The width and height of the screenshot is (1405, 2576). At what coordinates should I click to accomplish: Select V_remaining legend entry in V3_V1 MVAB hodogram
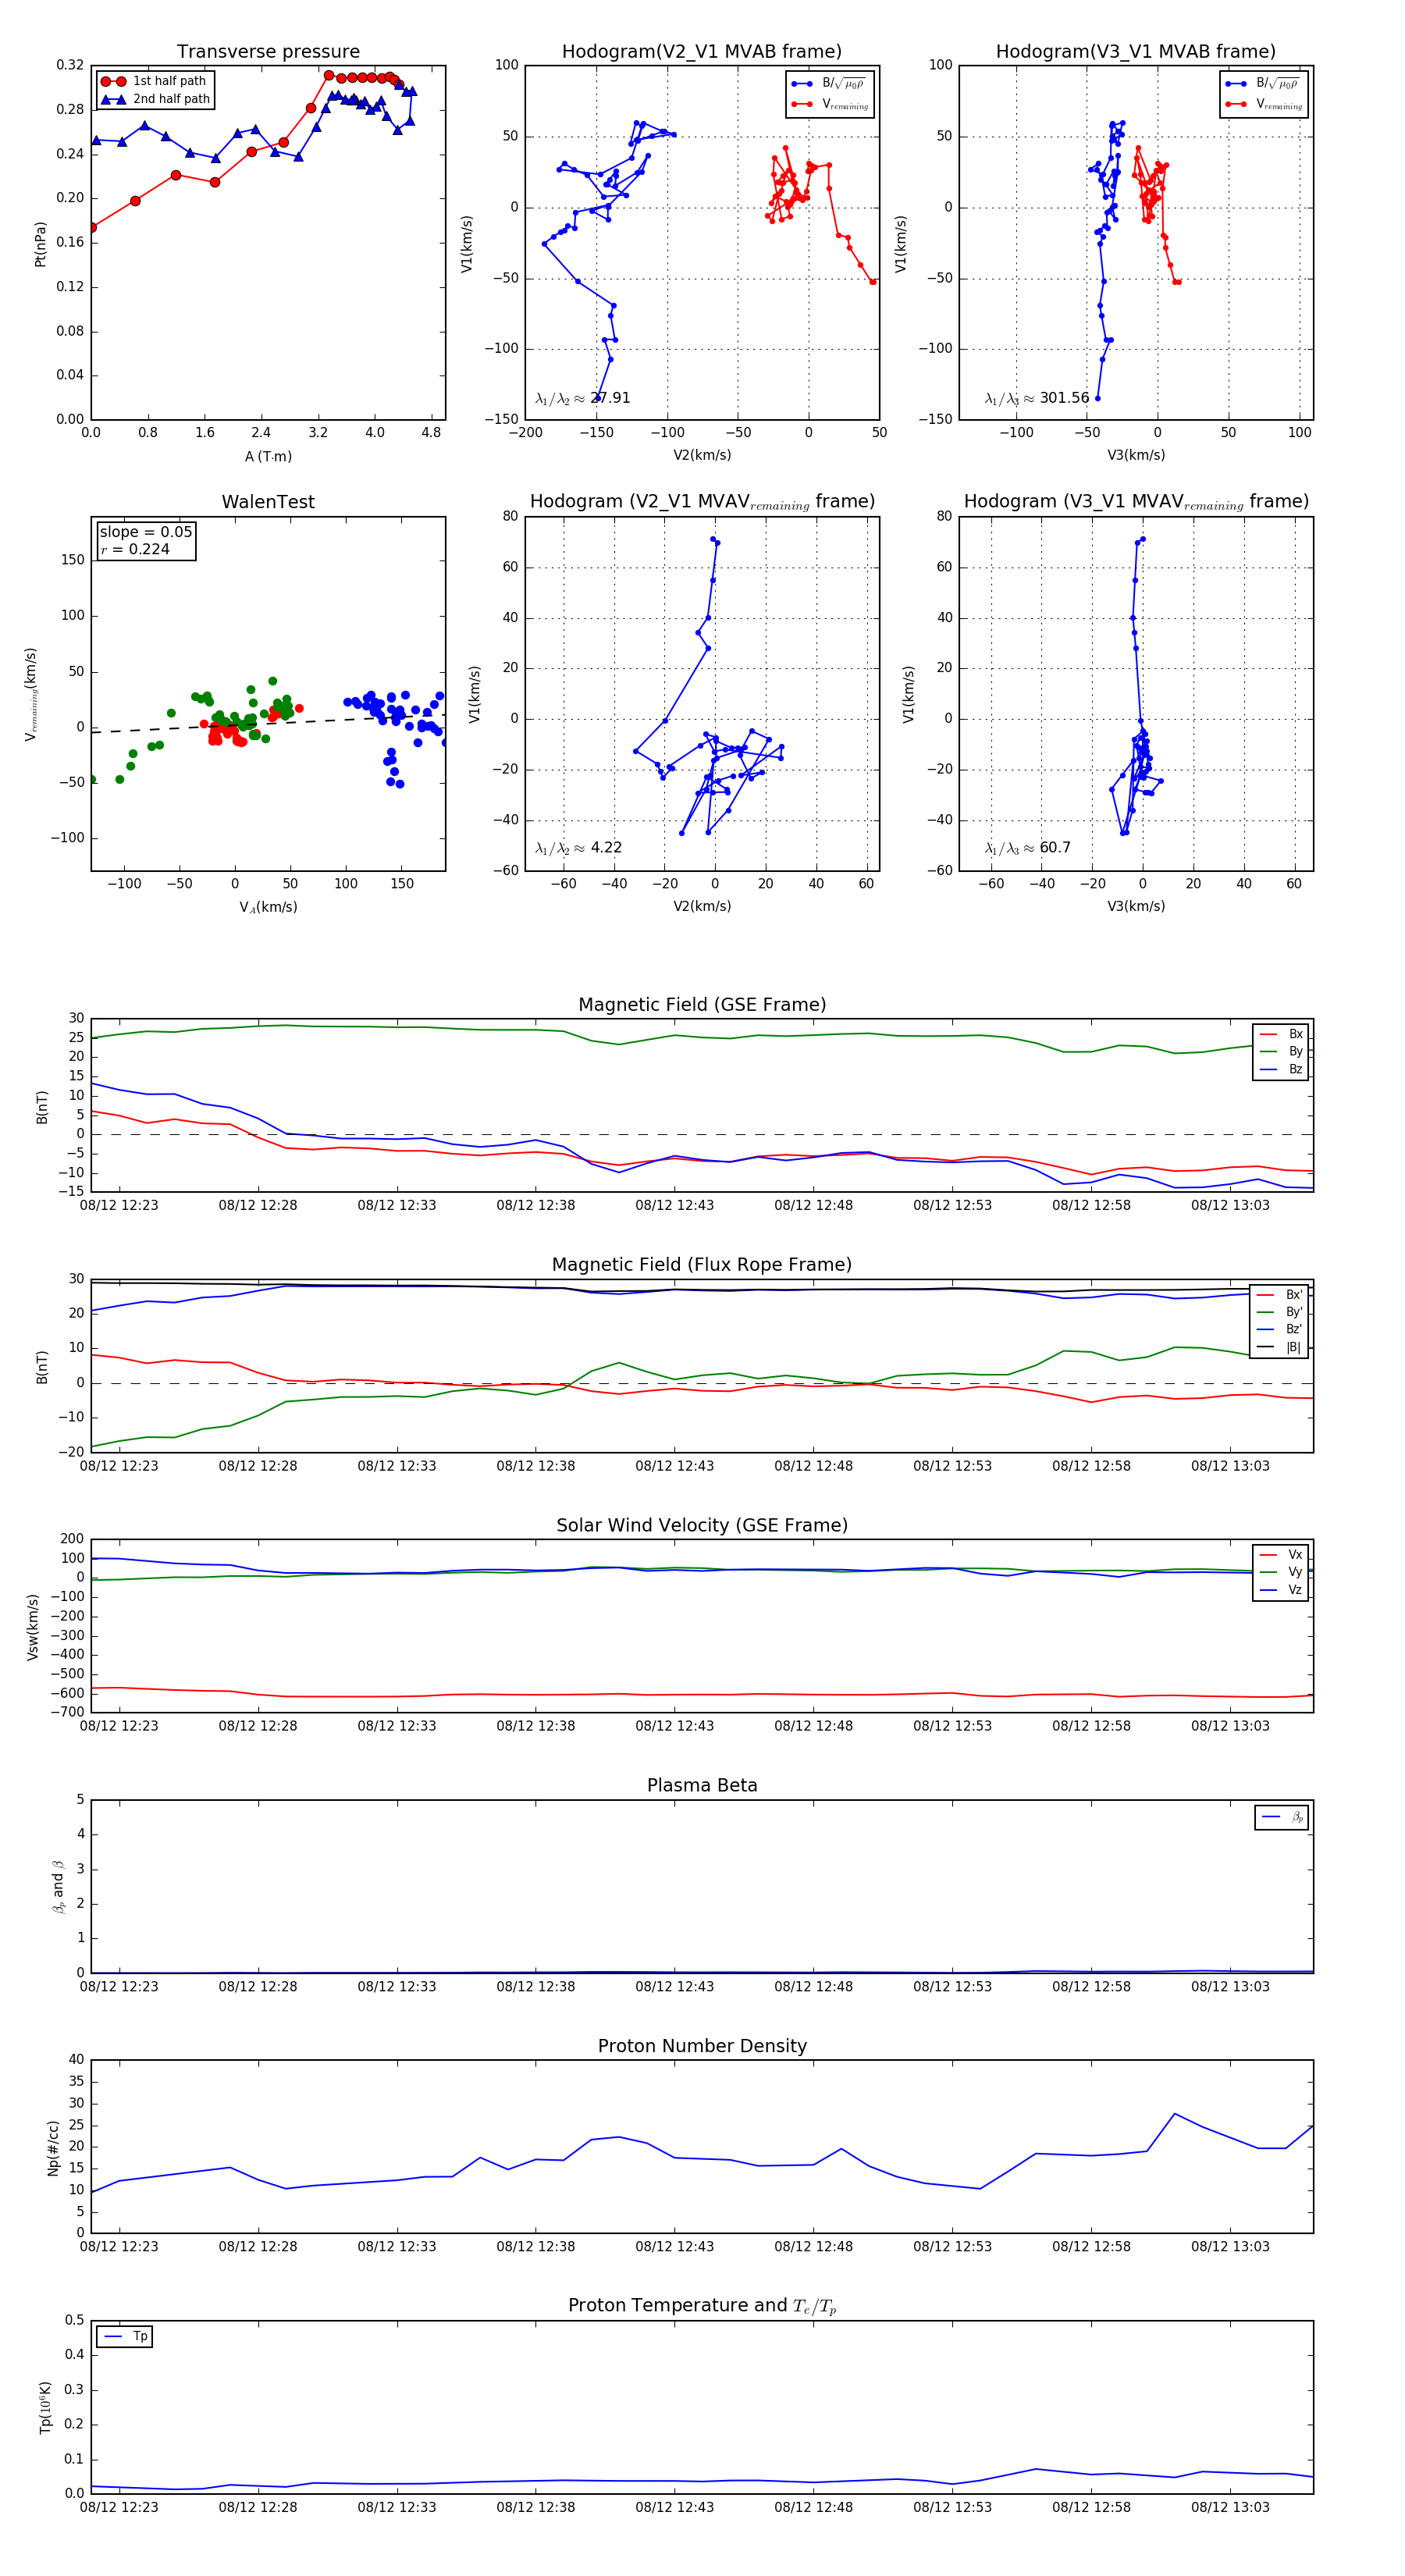point(1264,104)
